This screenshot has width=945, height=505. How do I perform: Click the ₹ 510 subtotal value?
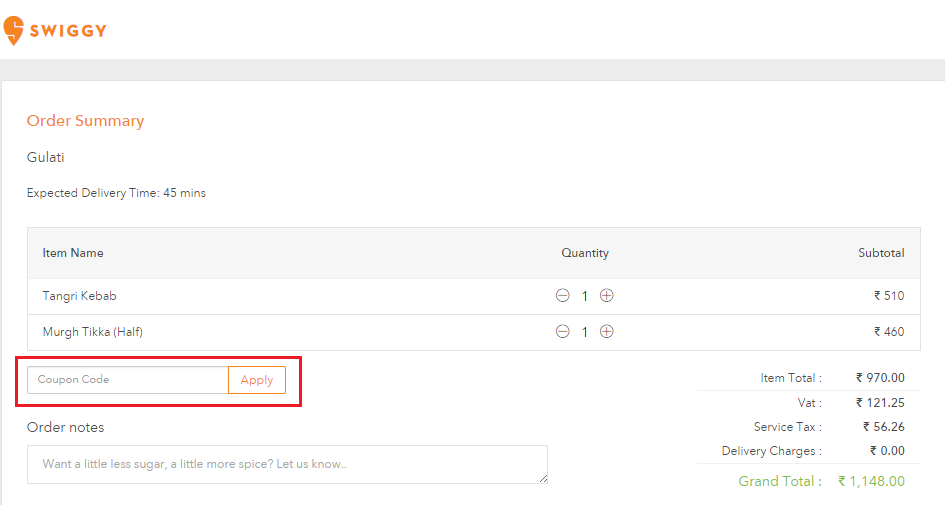[889, 296]
